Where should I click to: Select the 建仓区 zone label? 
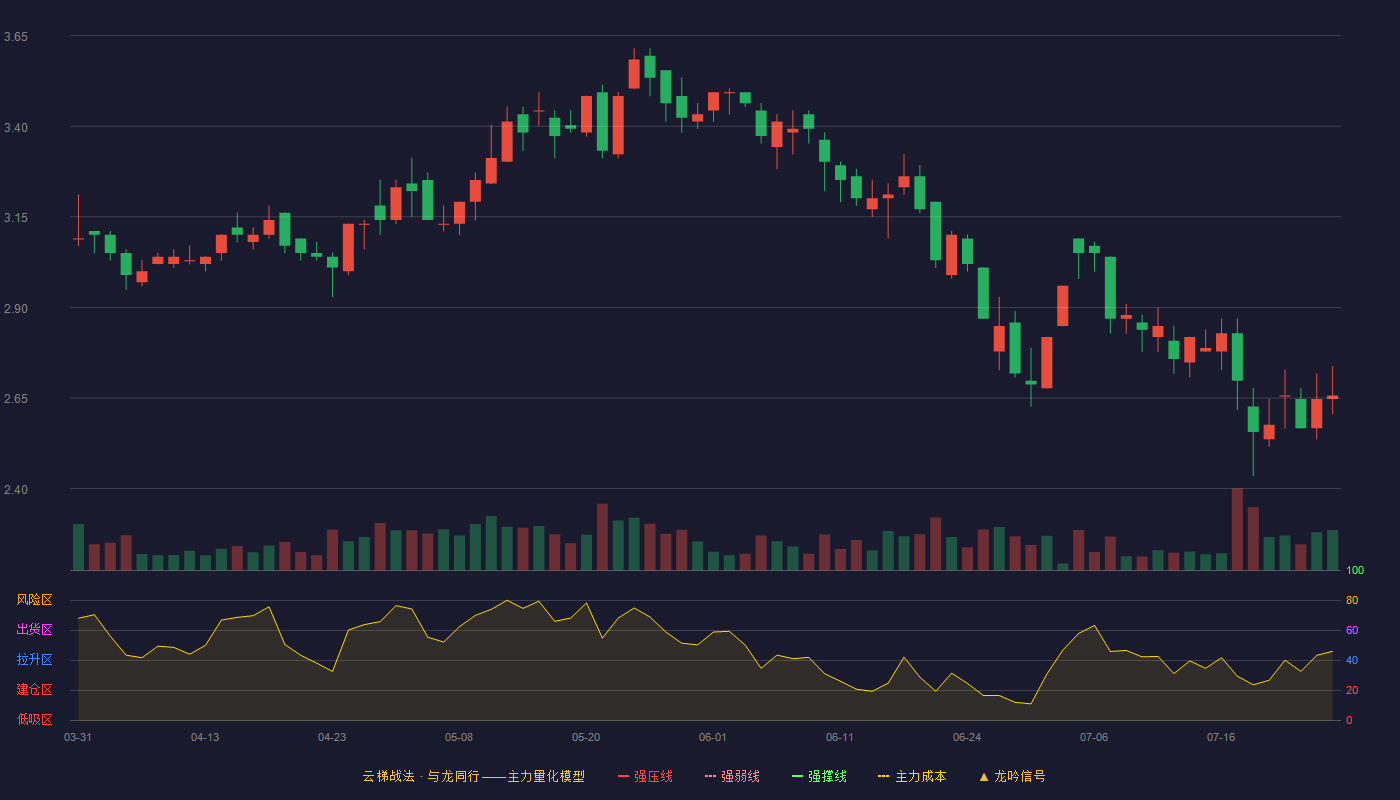[34, 690]
